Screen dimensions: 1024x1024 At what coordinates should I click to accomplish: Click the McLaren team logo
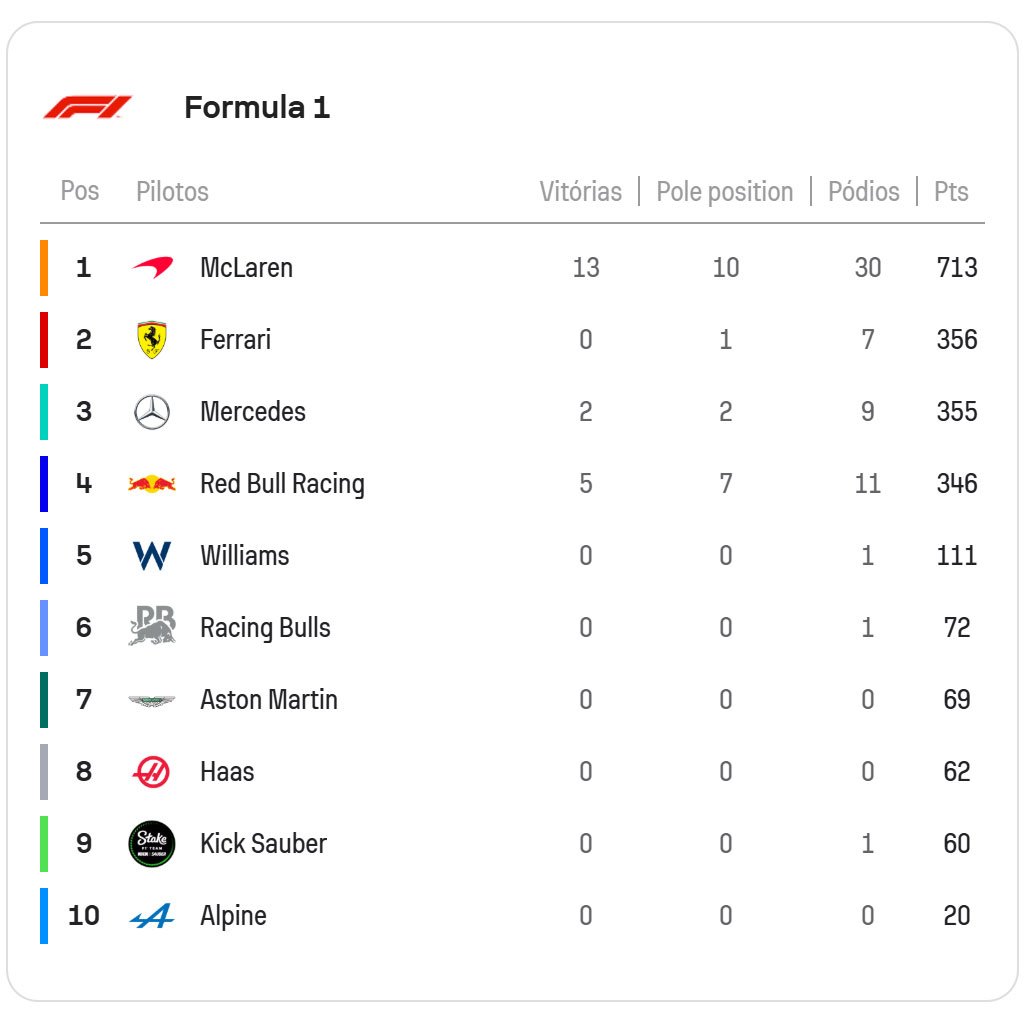[x=152, y=267]
